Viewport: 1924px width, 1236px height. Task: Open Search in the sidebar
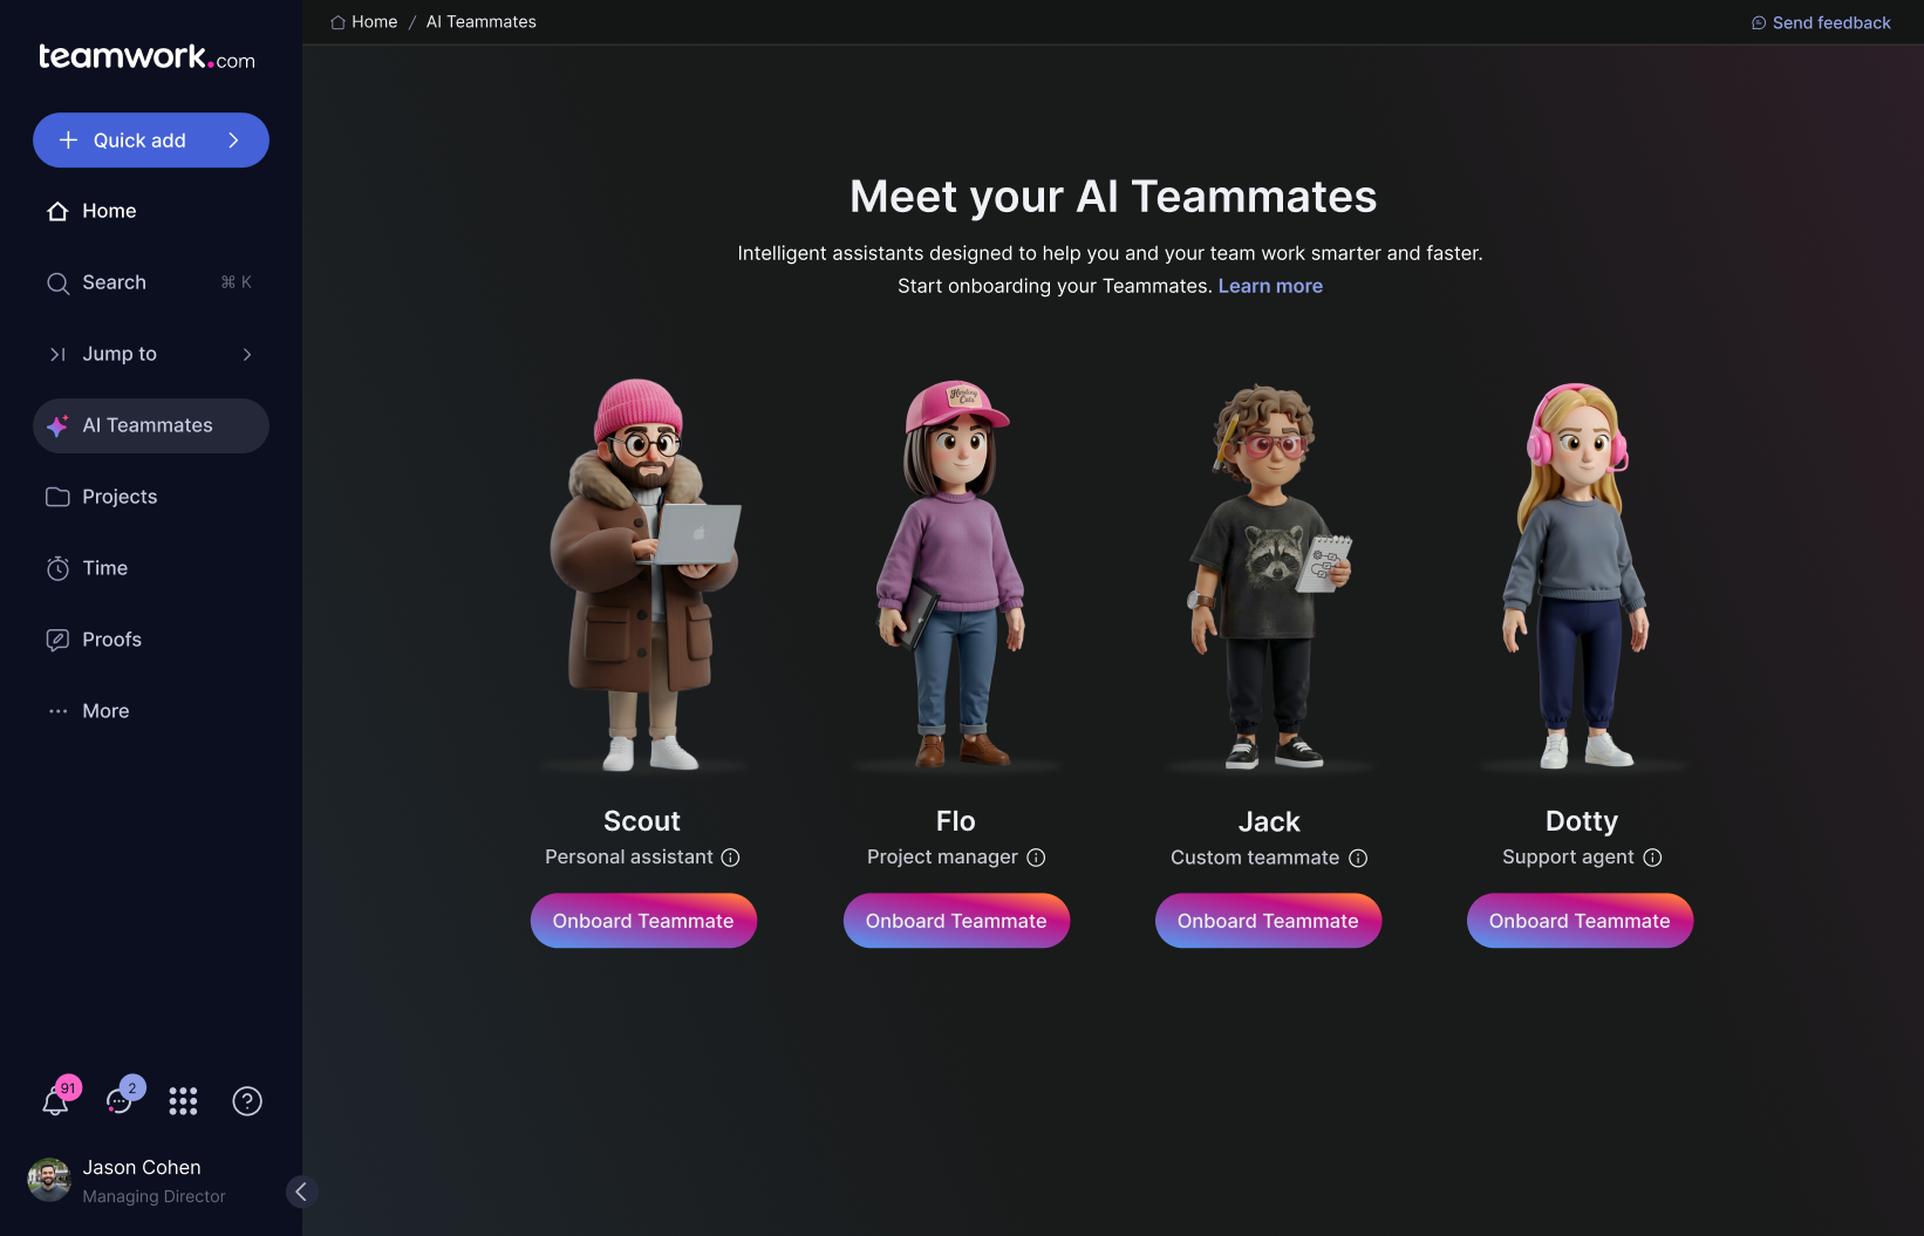click(151, 283)
